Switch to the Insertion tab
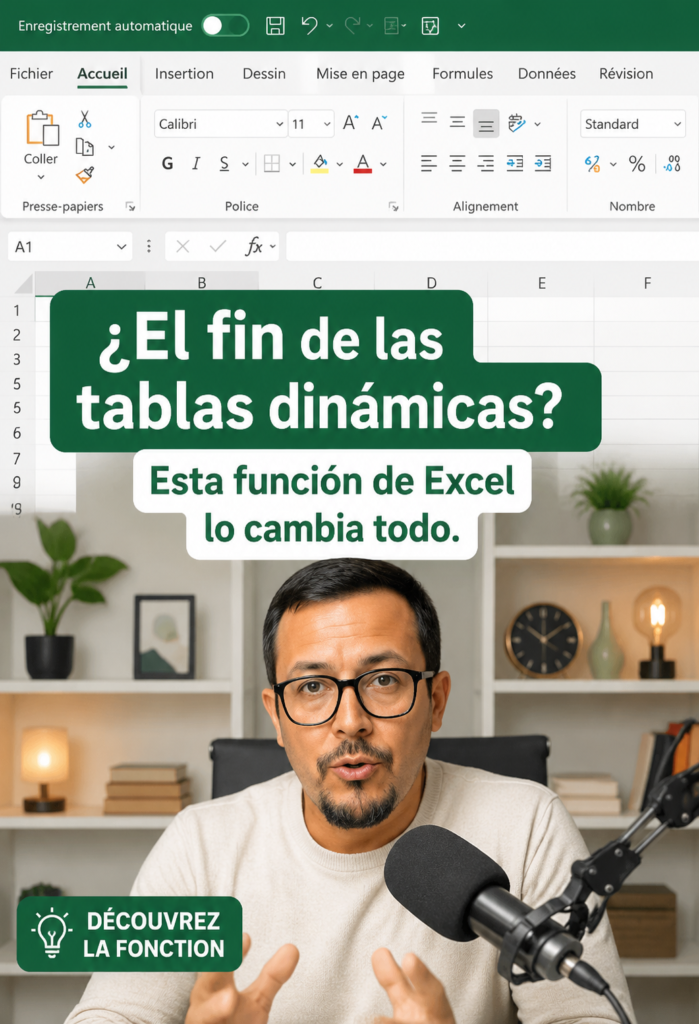Image resolution: width=699 pixels, height=1024 pixels. (x=184, y=73)
